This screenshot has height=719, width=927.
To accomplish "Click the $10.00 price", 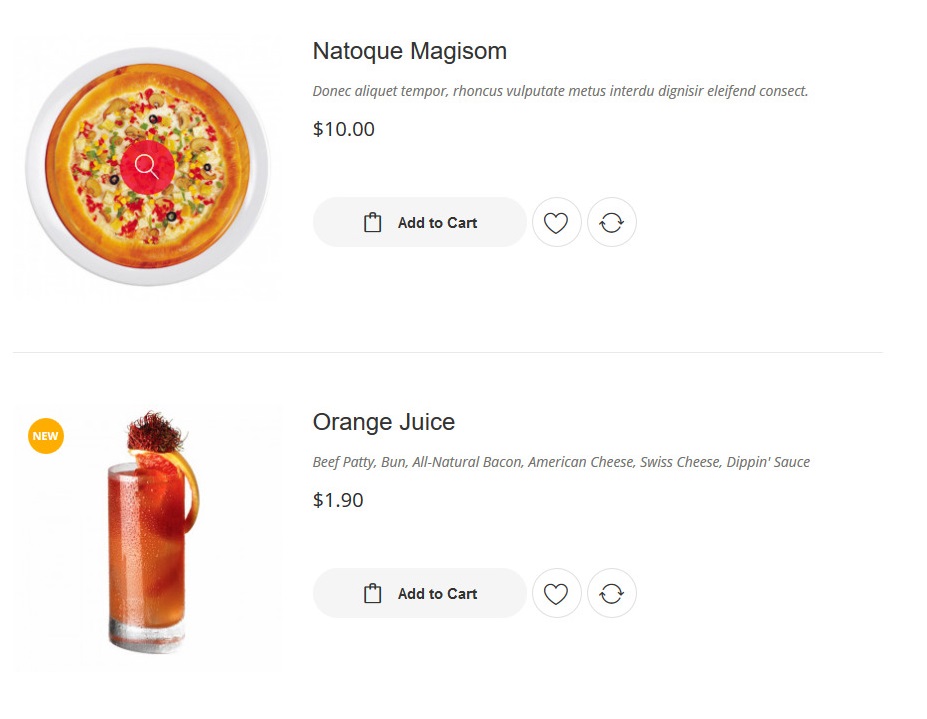I will 343,129.
